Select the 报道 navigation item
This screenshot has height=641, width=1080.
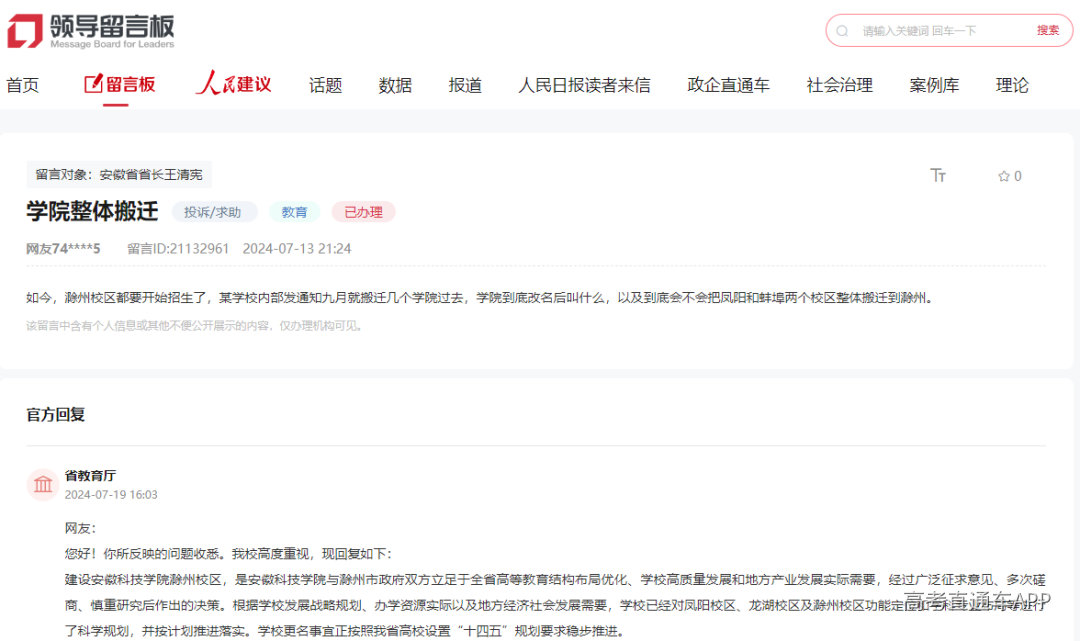(464, 86)
